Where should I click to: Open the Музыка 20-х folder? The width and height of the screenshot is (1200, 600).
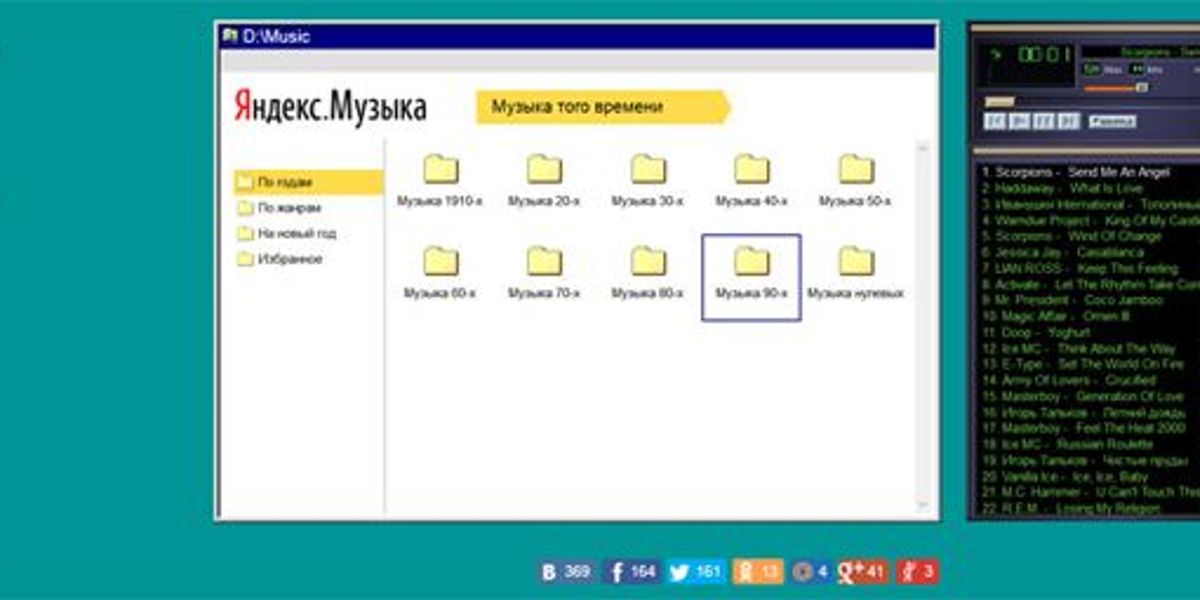click(544, 181)
